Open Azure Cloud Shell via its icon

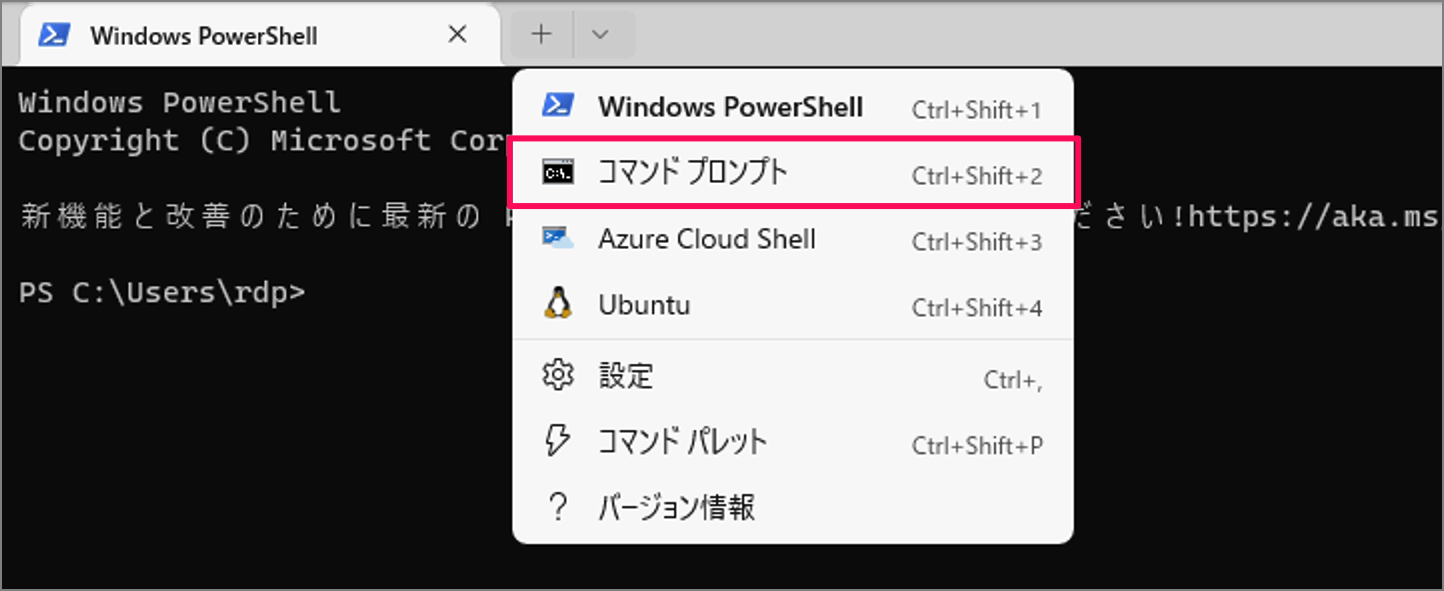(x=556, y=238)
